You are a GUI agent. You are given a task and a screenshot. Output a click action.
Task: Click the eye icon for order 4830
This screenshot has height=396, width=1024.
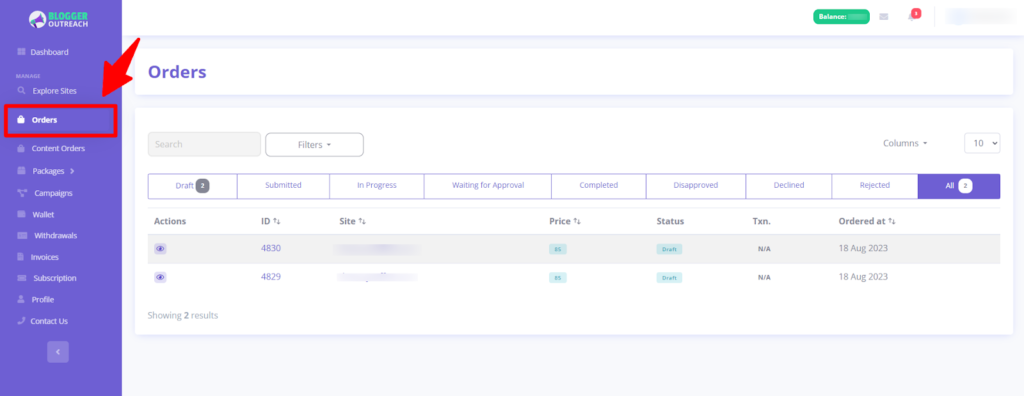(160, 249)
